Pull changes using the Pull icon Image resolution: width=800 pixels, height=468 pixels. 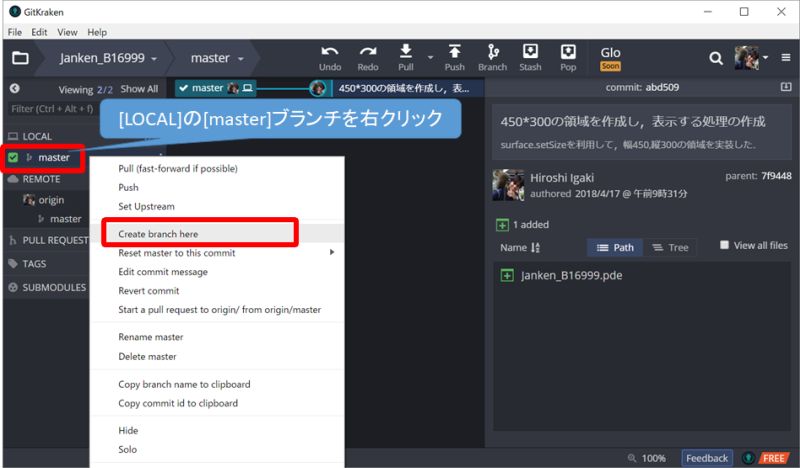[406, 51]
